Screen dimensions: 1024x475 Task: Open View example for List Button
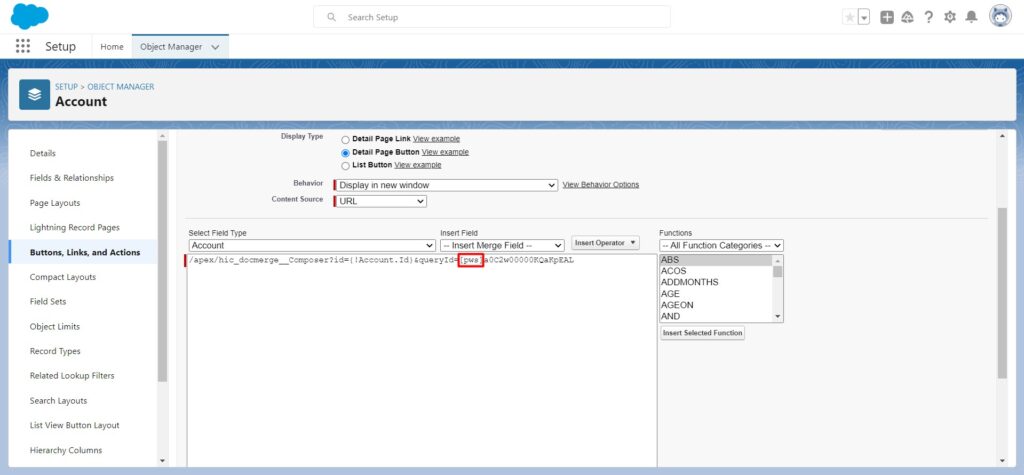tap(418, 165)
